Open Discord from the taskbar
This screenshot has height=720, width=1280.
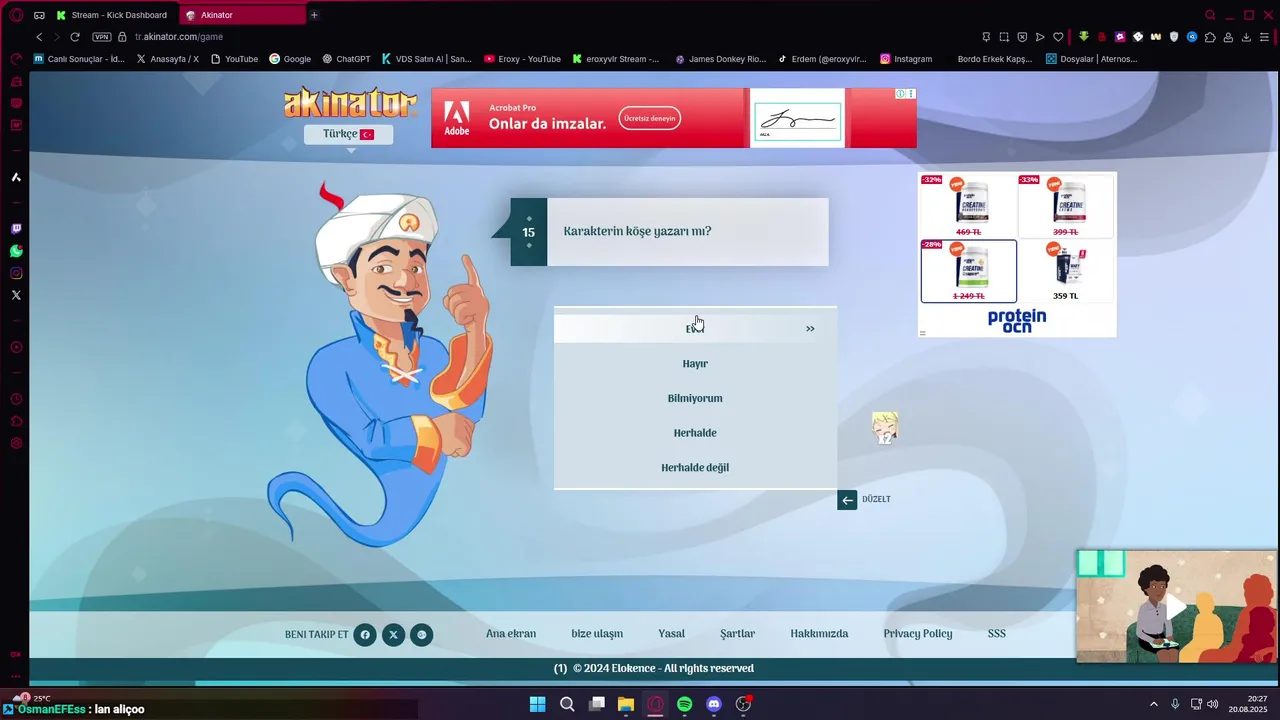714,704
